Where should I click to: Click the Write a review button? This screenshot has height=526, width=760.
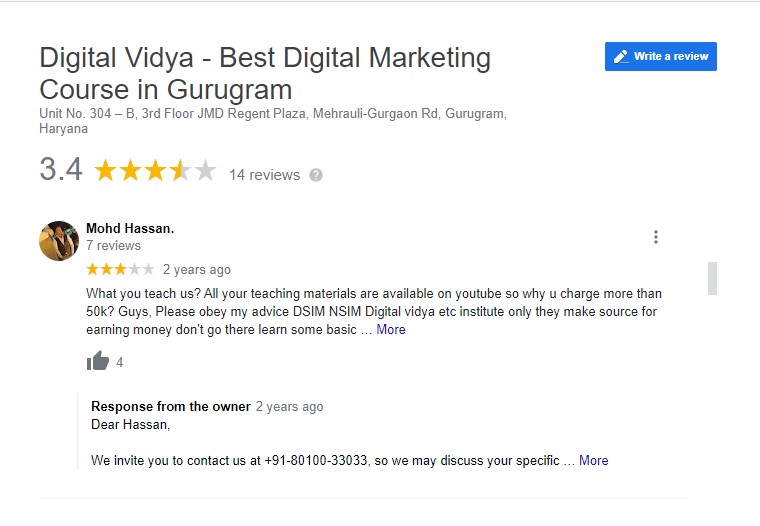661,56
